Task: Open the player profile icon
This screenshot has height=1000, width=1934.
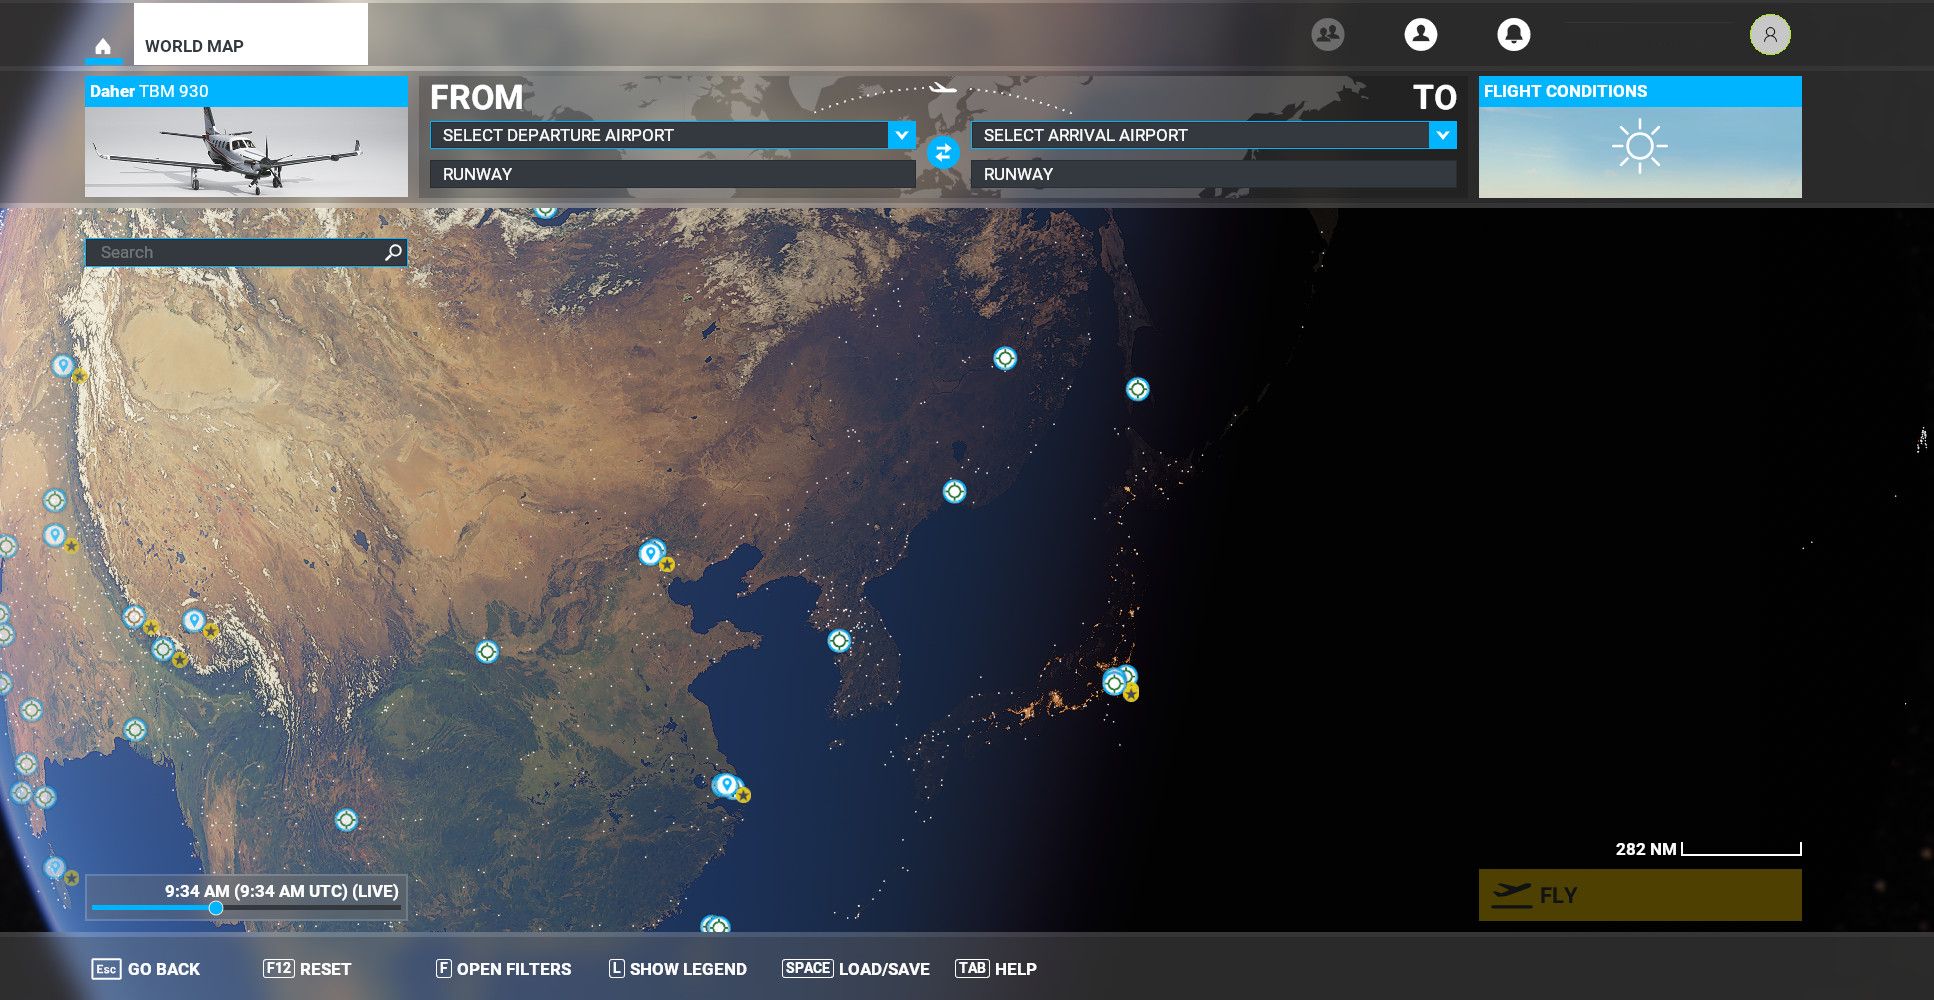Action: [x=1420, y=34]
